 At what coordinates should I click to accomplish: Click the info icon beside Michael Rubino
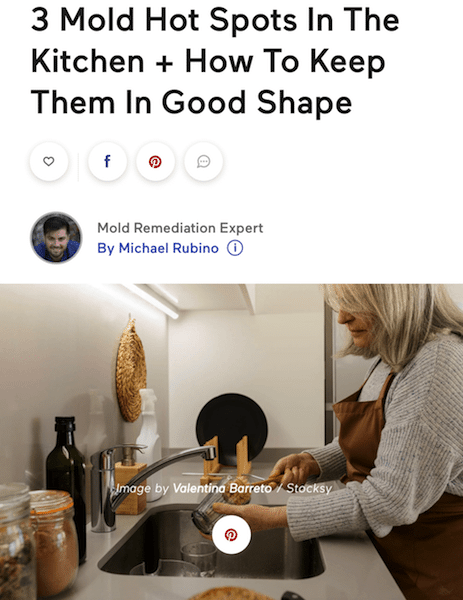tap(235, 248)
